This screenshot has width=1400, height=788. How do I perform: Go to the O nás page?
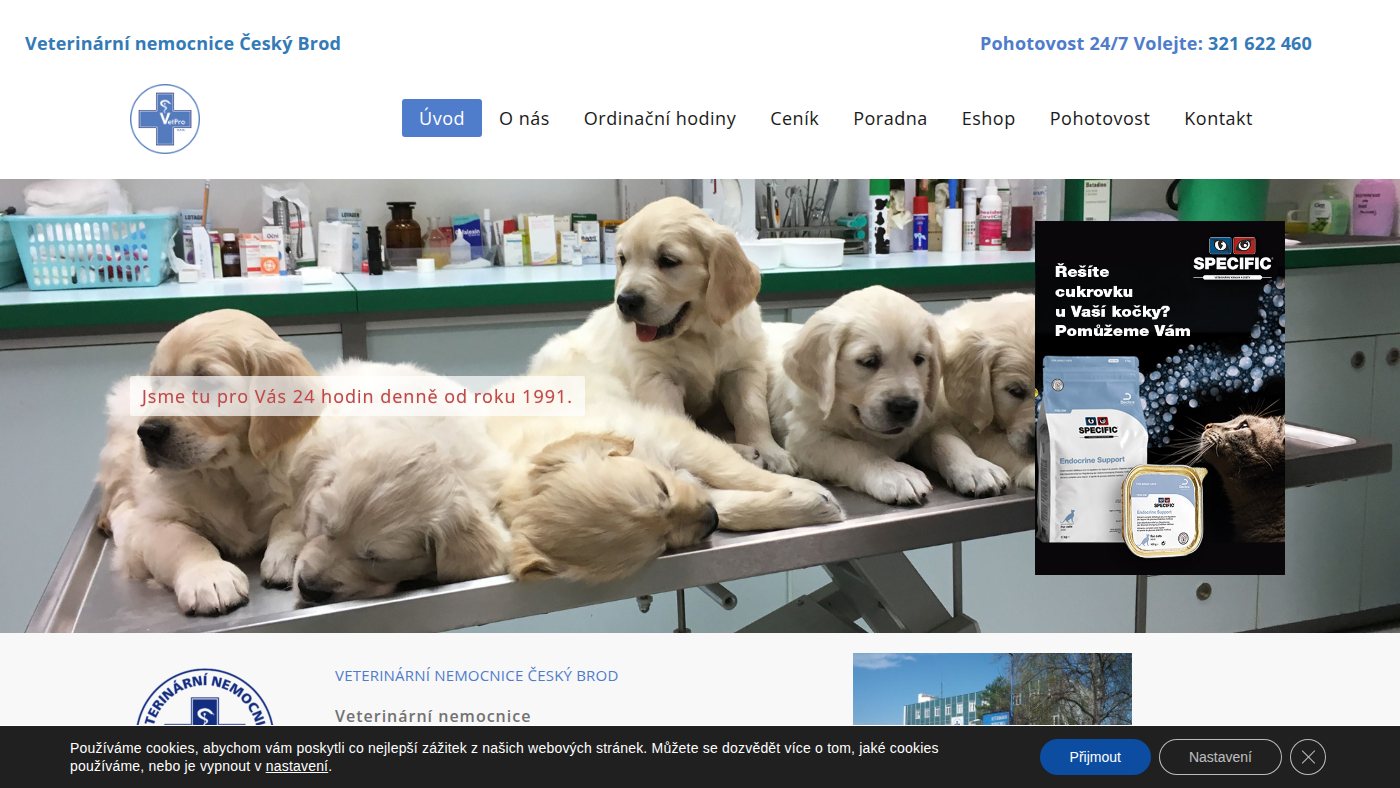point(524,118)
